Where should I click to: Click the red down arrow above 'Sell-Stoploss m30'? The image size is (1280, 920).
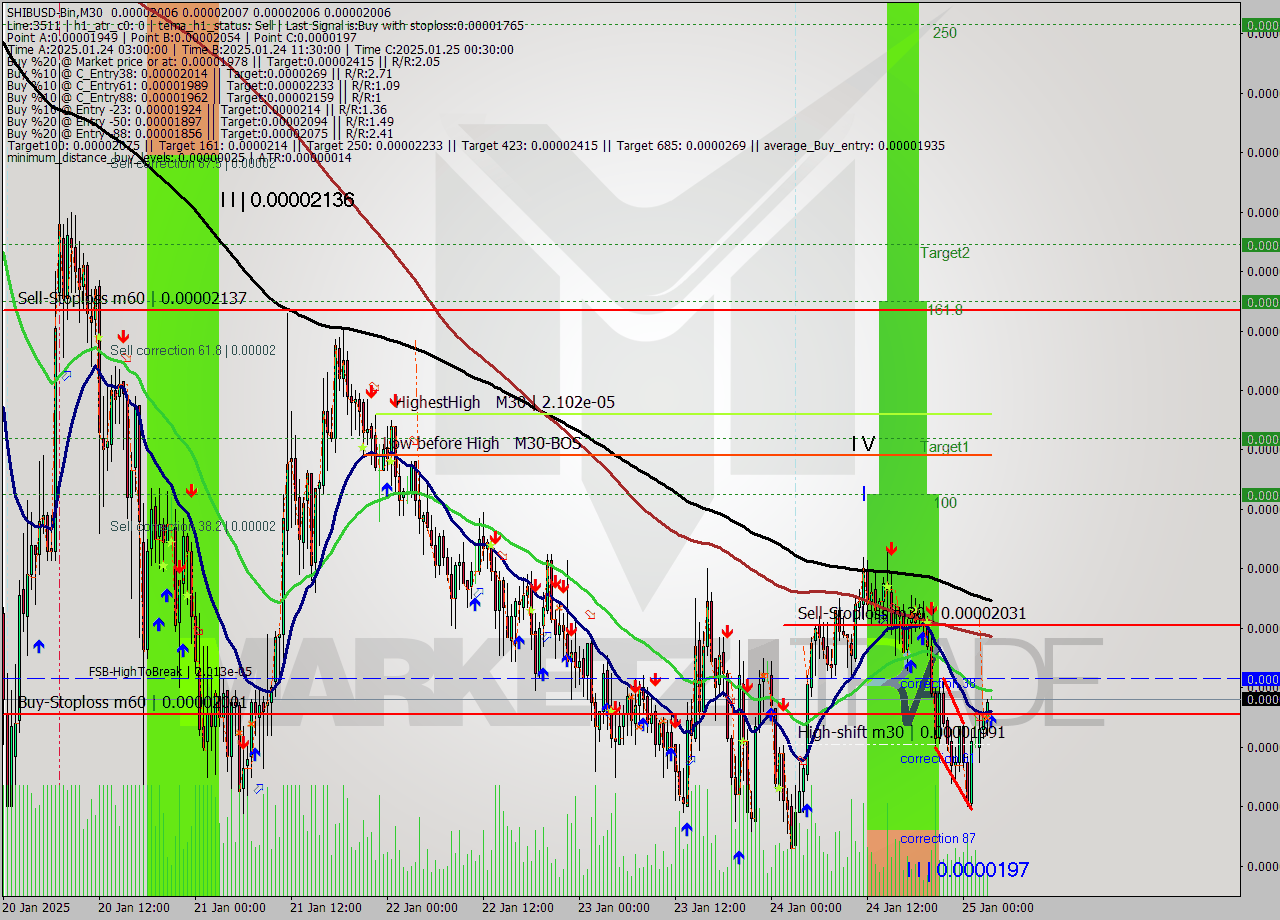coord(931,608)
